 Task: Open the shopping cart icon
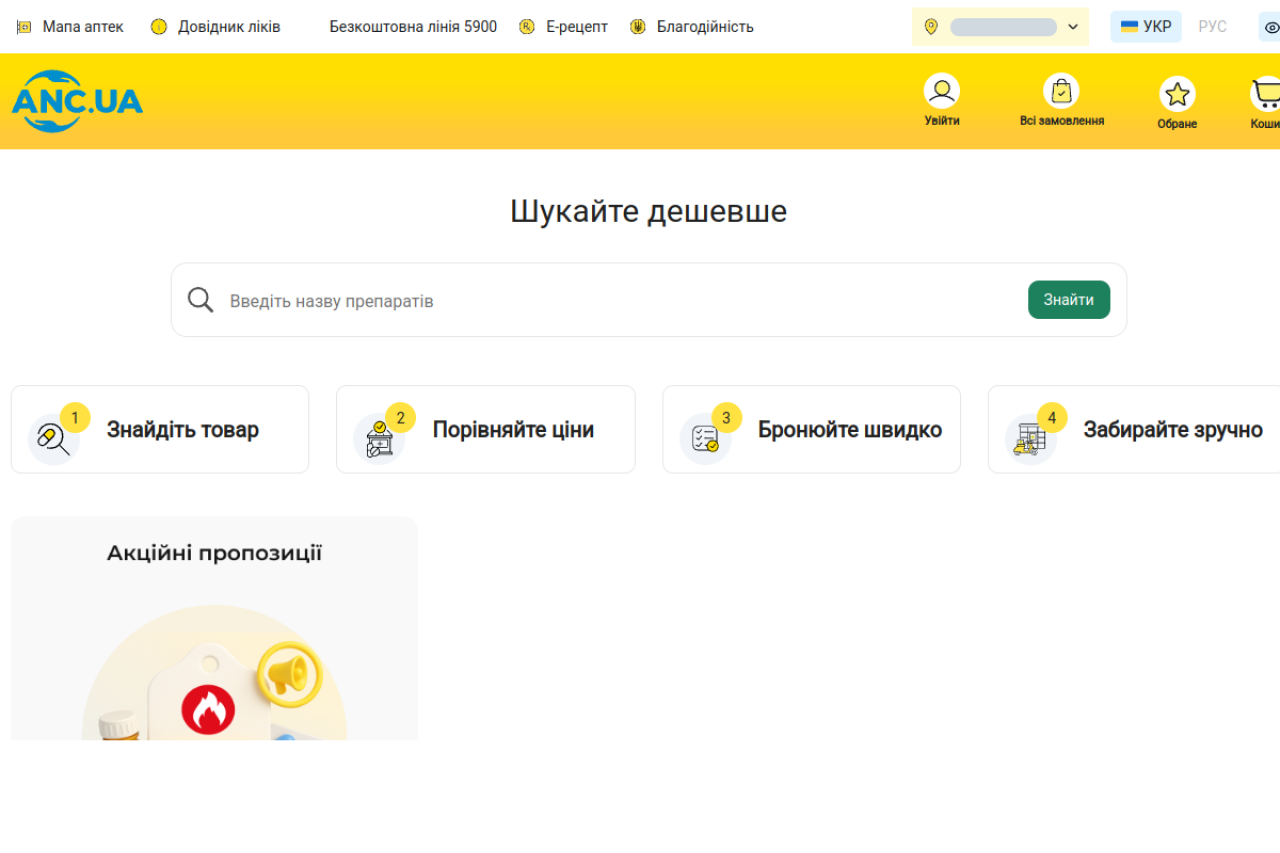pyautogui.click(x=1266, y=94)
